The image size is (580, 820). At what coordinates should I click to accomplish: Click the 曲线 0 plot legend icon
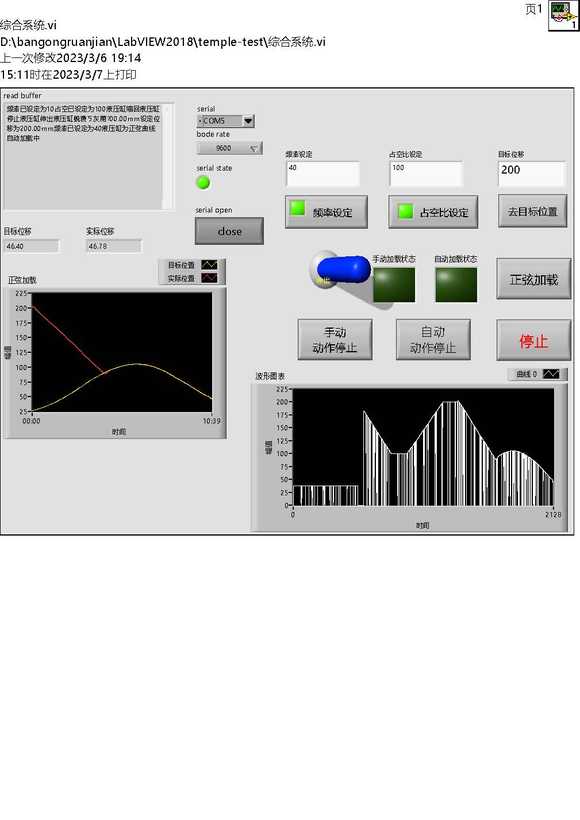(551, 374)
